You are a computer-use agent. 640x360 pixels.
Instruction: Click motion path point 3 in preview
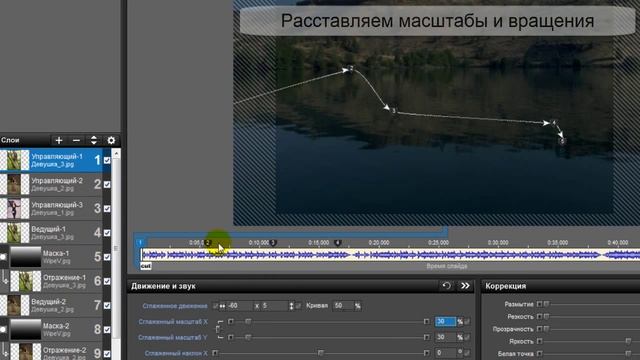[x=393, y=111]
